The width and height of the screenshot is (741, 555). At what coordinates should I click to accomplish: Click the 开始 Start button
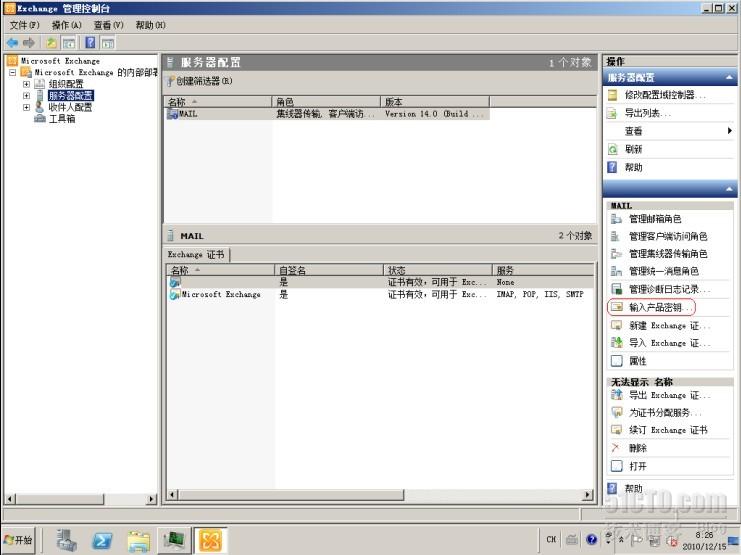click(18, 540)
